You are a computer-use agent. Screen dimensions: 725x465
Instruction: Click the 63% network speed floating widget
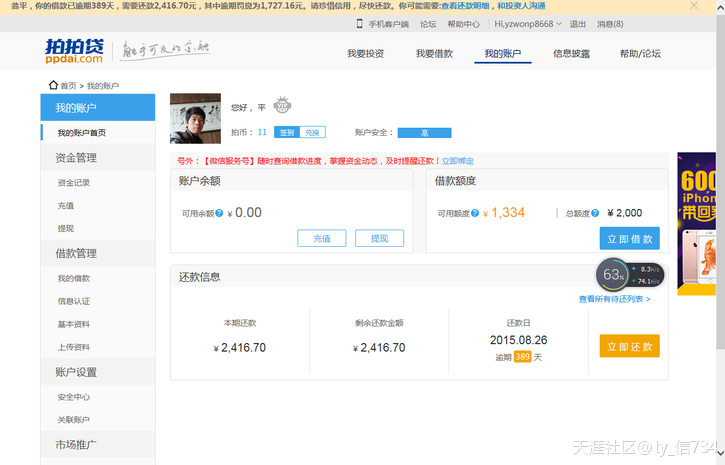click(613, 275)
